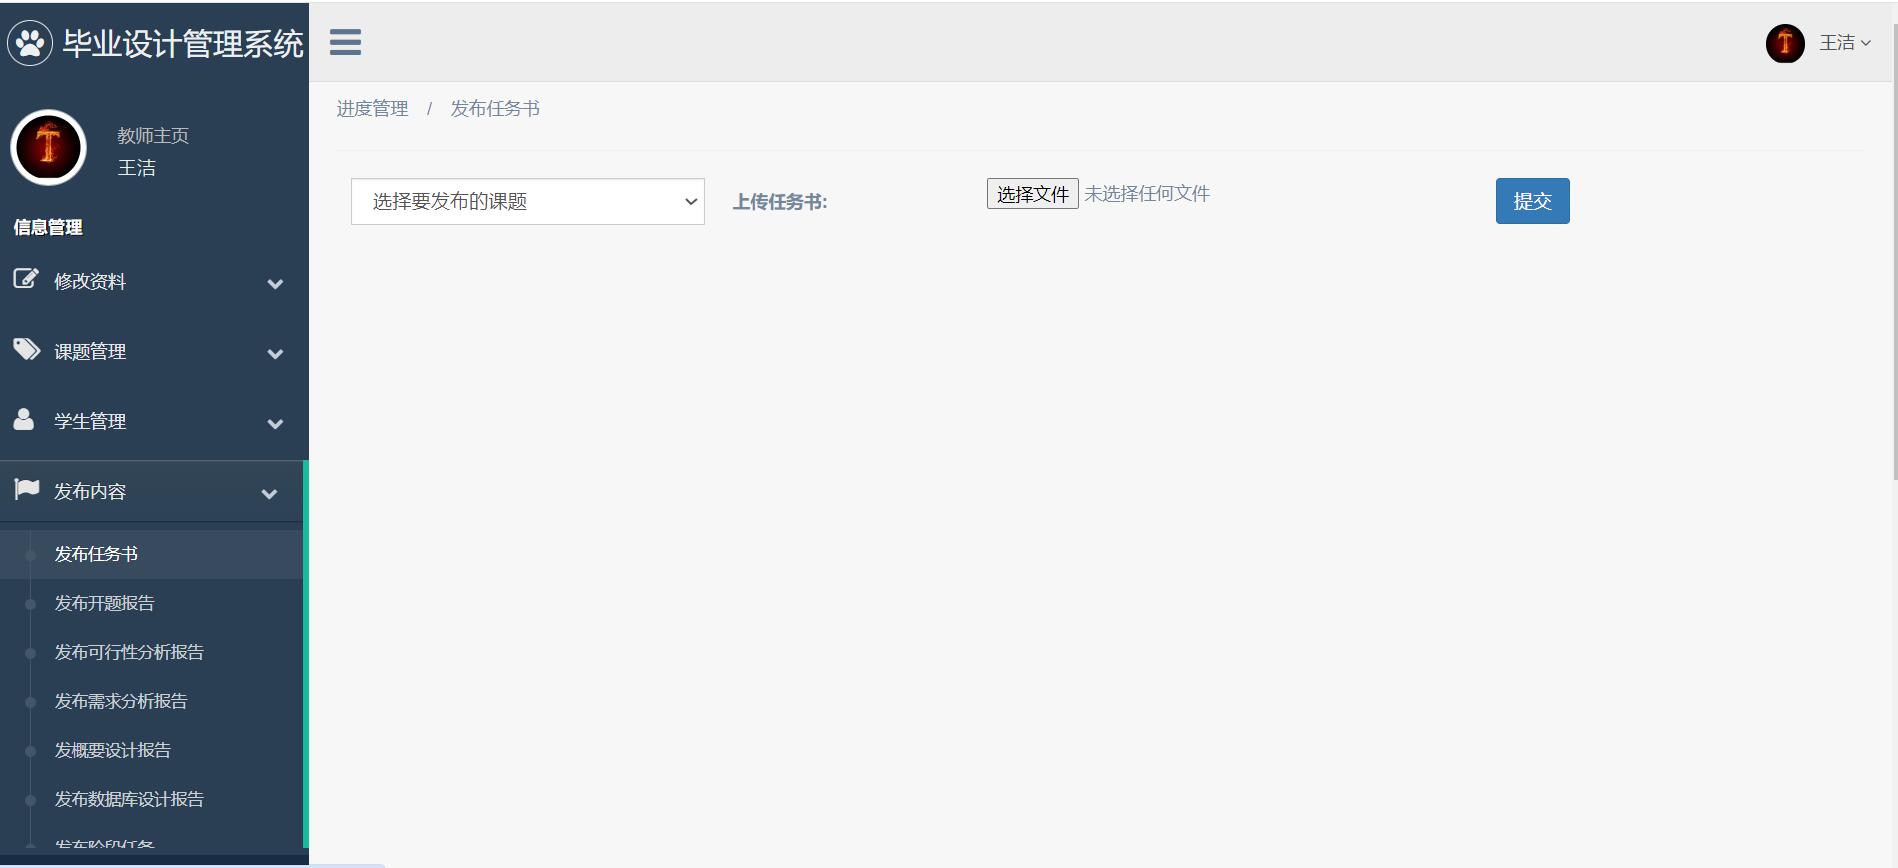Viewport: 1898px width, 868px height.
Task: Click the sidebar profile avatar image
Action: [48, 147]
